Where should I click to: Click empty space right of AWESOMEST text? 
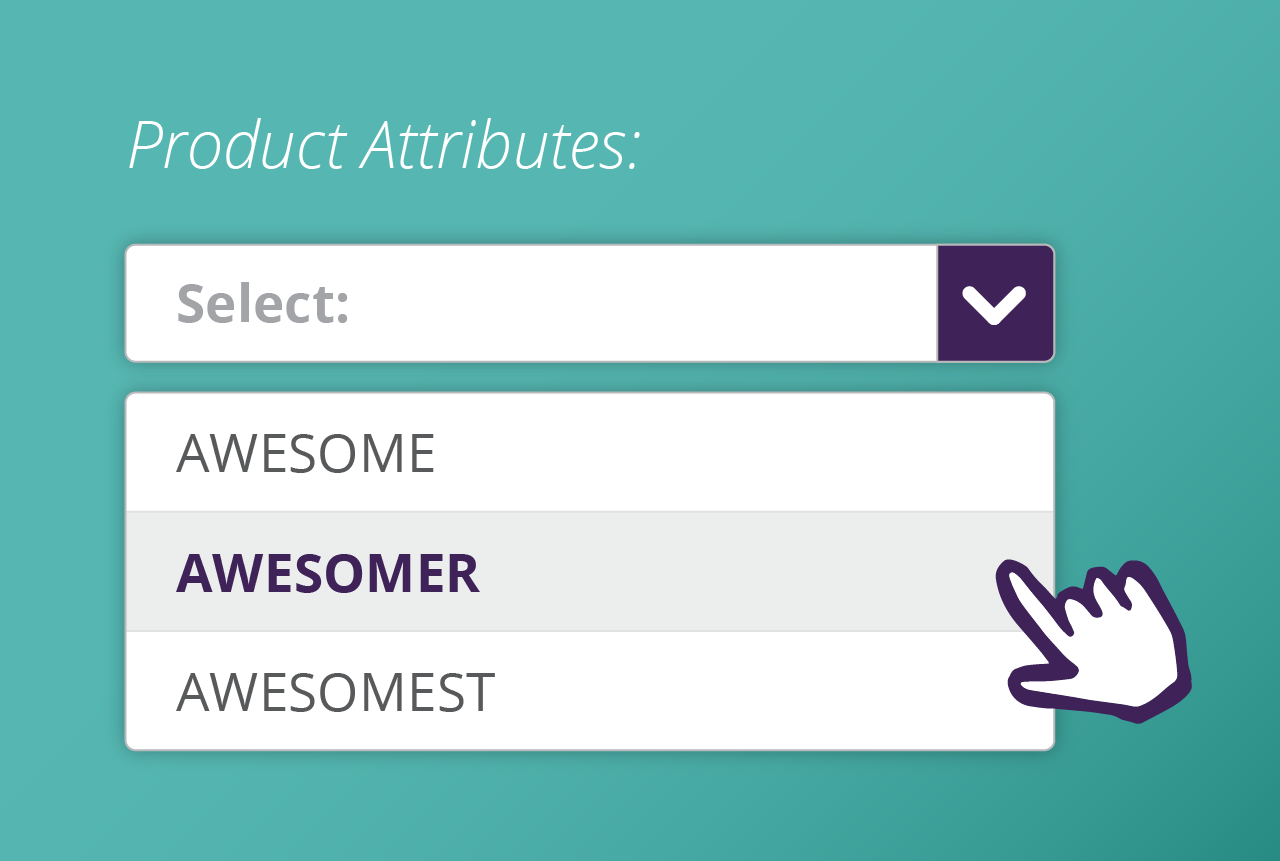tap(750, 691)
